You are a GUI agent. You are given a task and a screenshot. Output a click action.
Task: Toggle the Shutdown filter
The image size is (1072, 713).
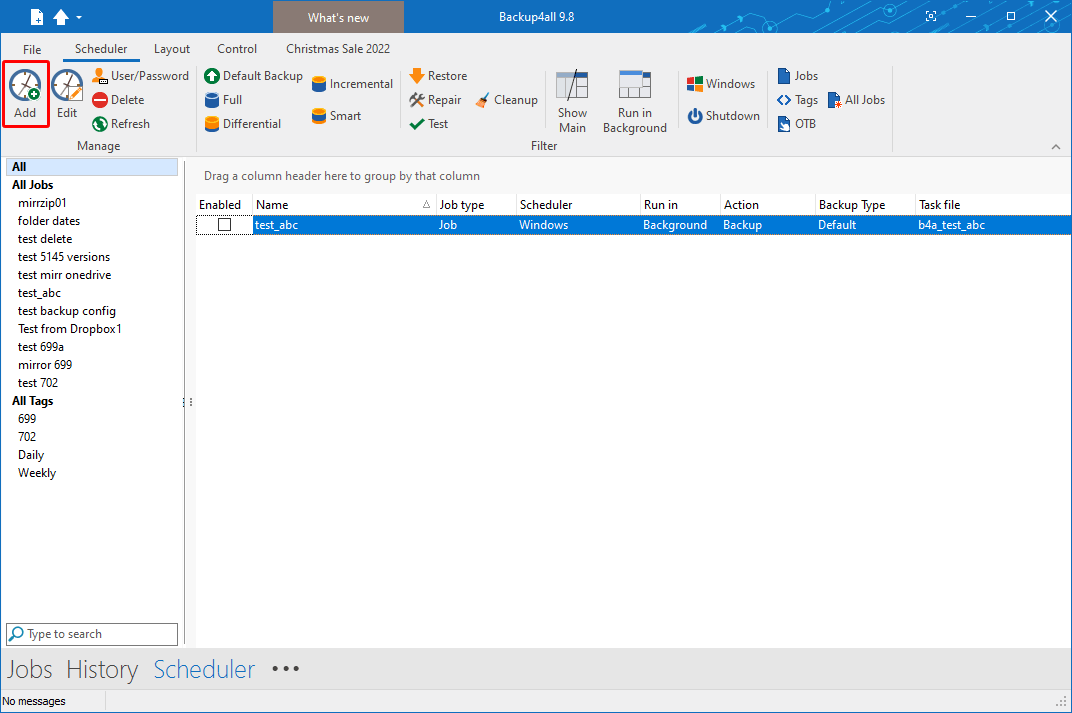722,115
